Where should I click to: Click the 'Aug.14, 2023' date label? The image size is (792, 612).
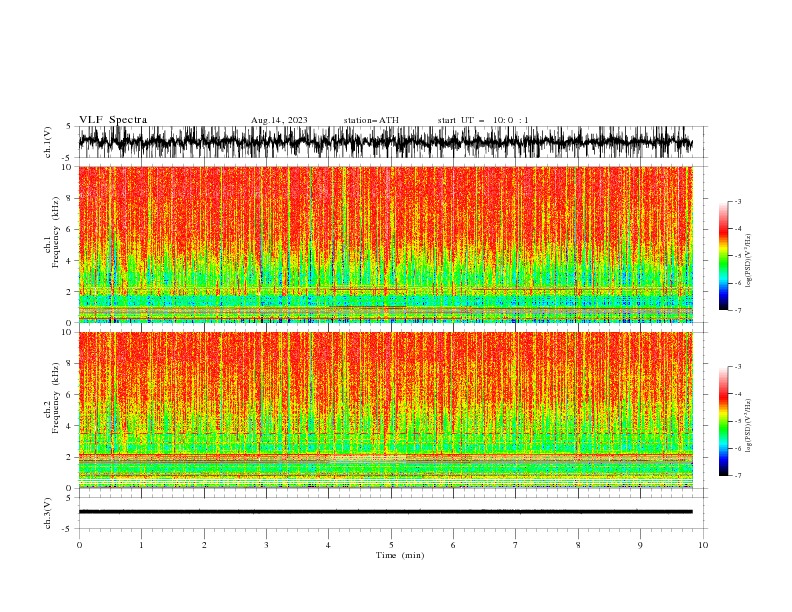click(x=279, y=120)
